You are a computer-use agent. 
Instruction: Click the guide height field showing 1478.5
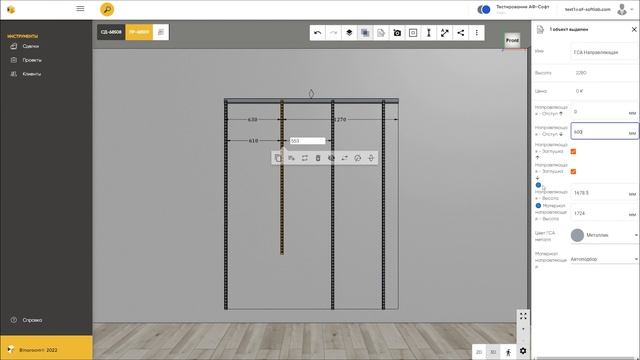tap(604, 193)
